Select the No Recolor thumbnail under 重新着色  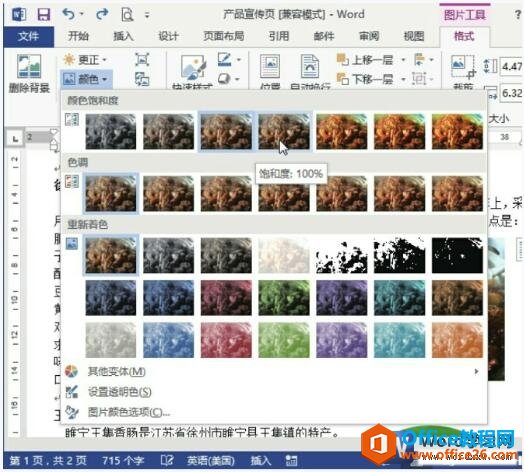click(x=111, y=255)
